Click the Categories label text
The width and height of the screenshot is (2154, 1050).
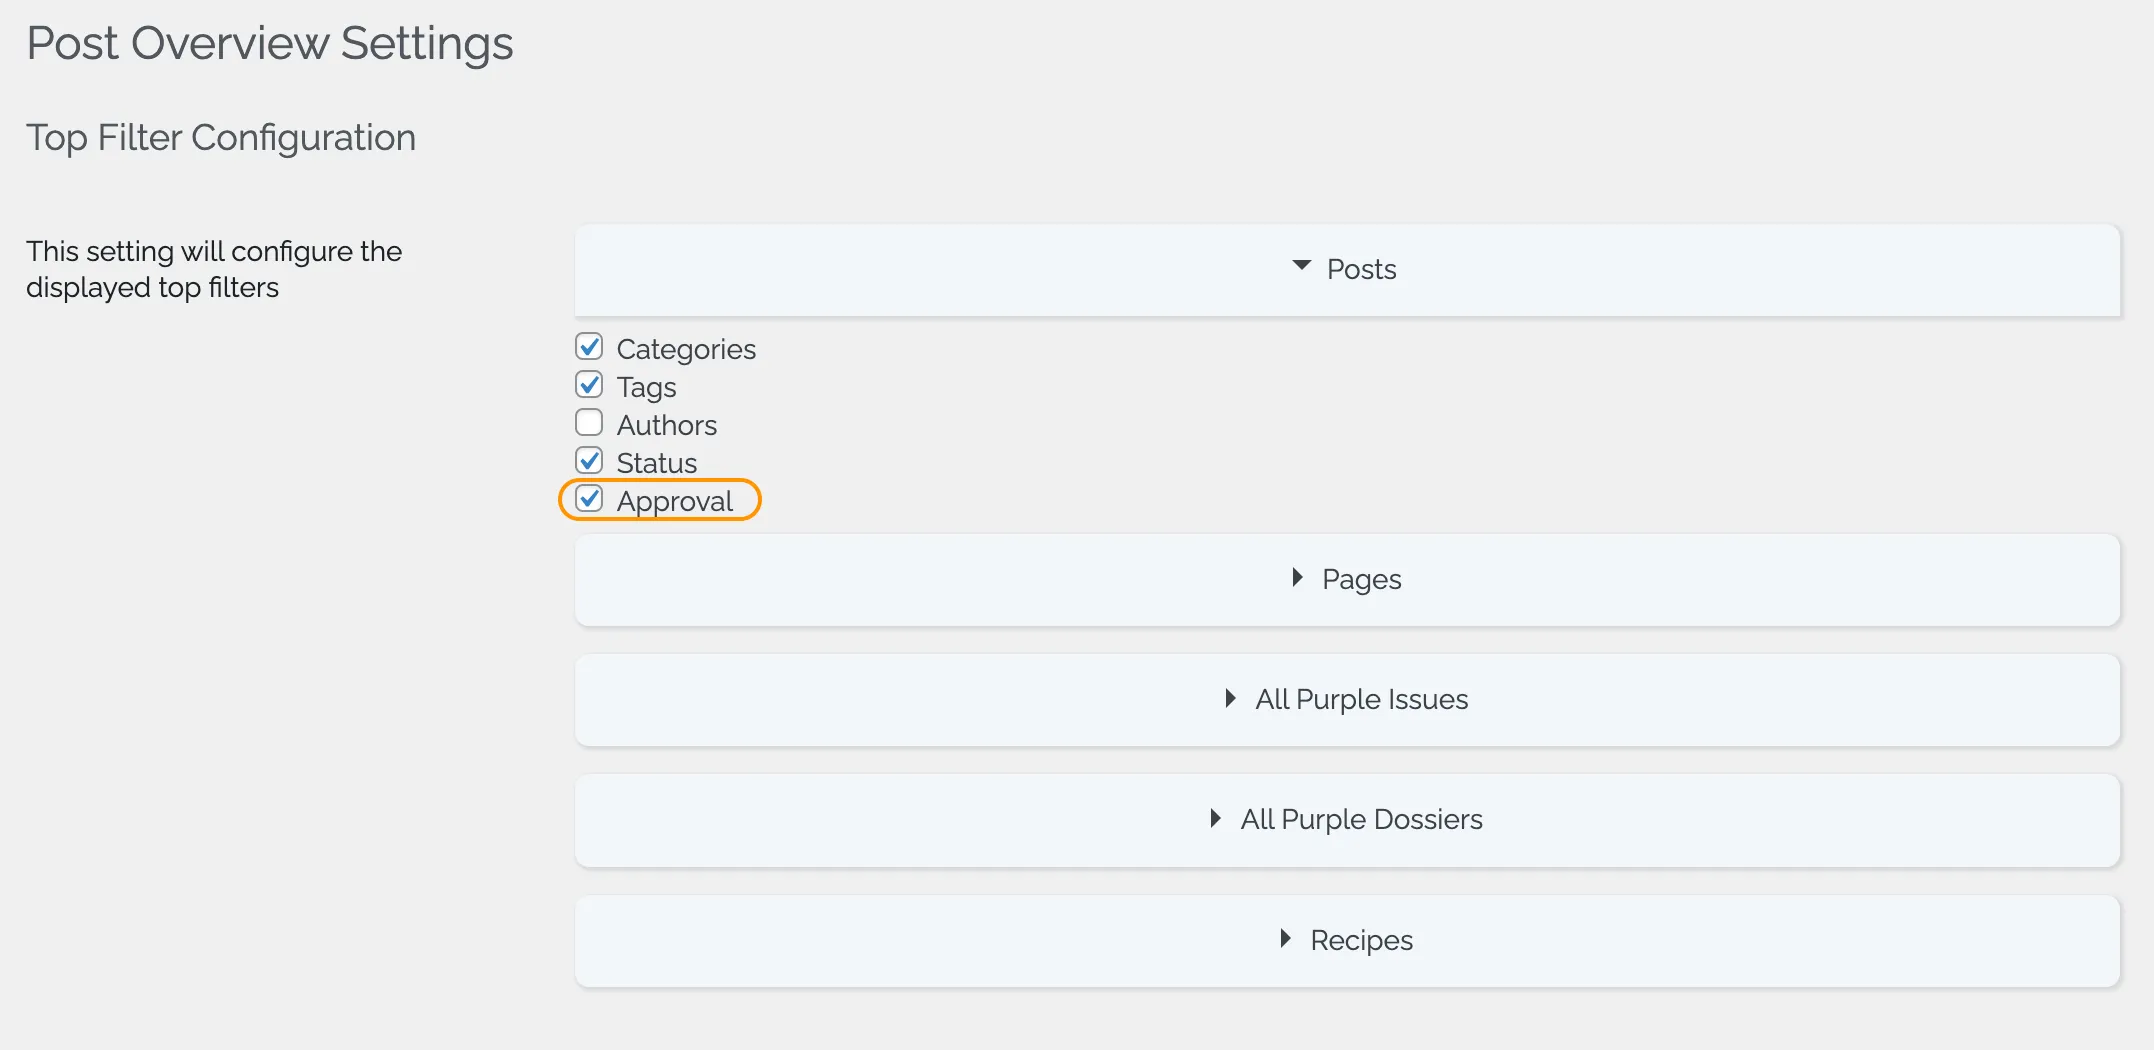click(686, 349)
